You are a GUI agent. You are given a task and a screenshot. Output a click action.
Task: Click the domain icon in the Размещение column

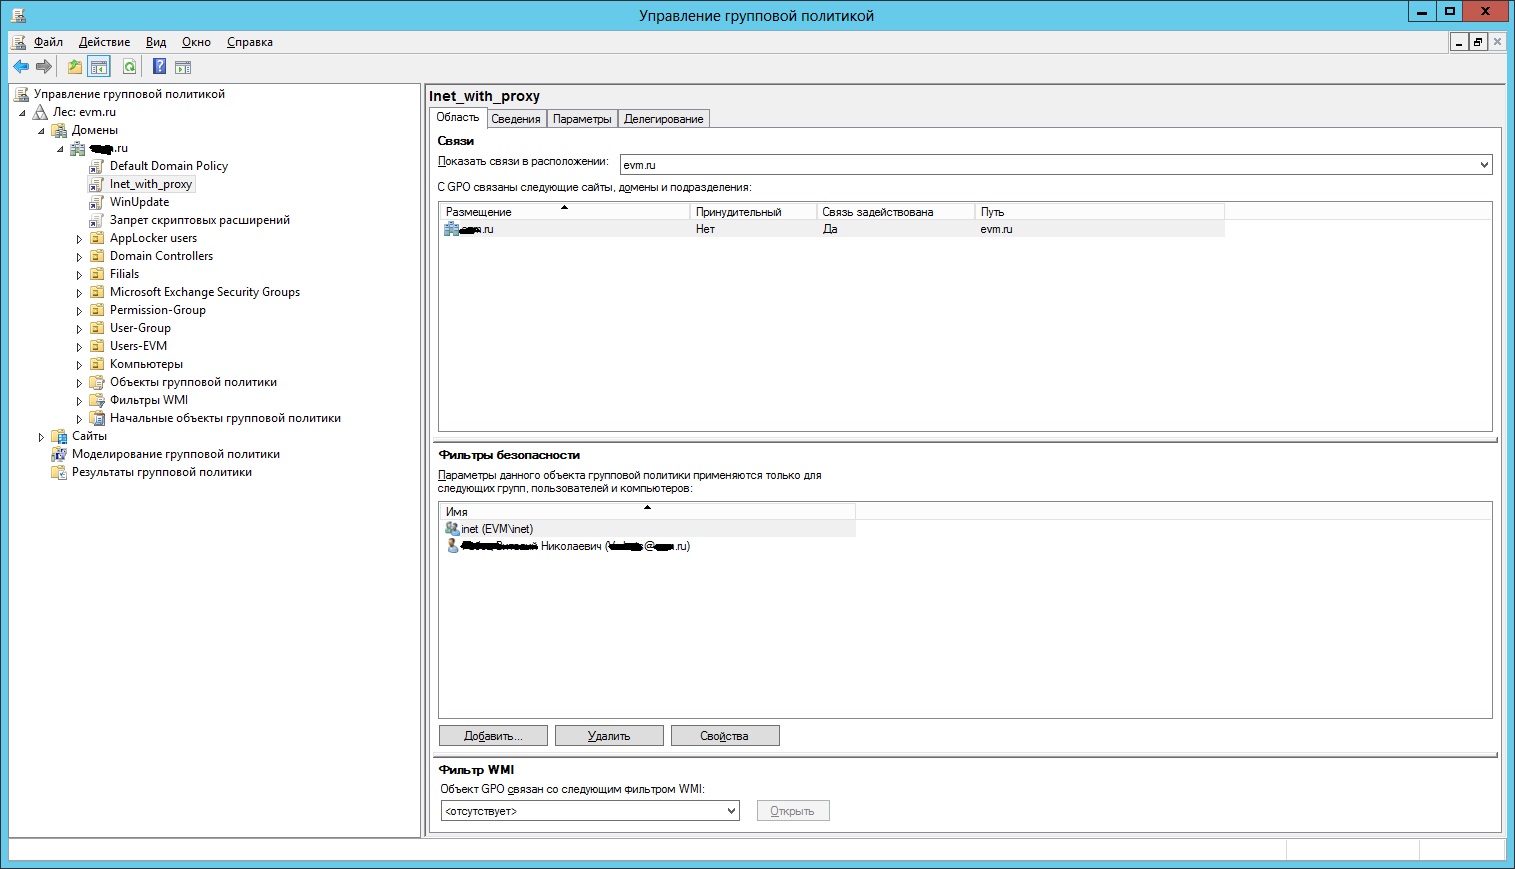pyautogui.click(x=451, y=229)
